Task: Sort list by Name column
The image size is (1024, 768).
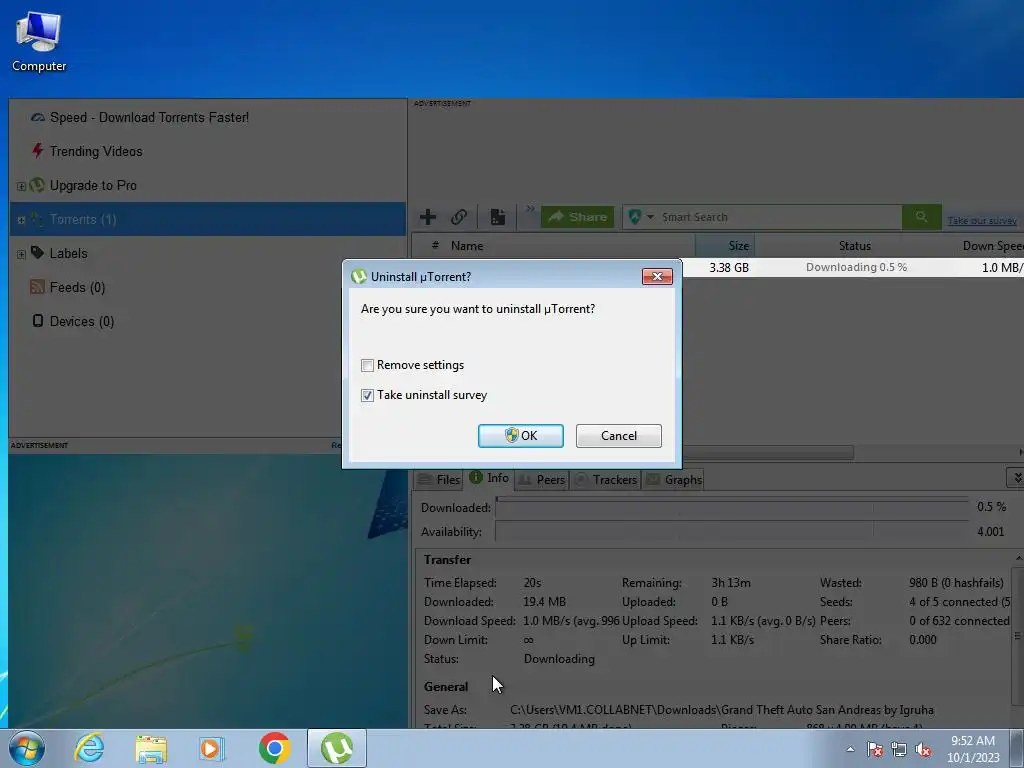Action: [467, 246]
